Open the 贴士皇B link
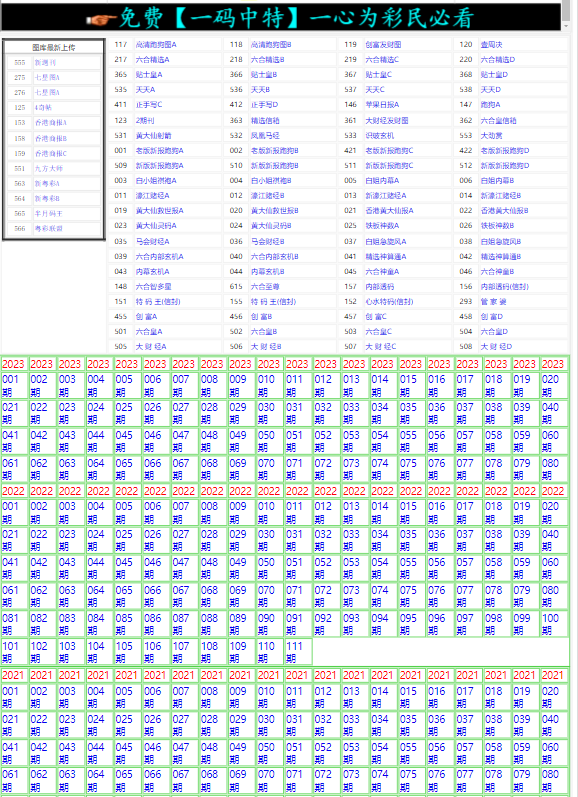Viewport: 578px width, 797px height. 264,75
